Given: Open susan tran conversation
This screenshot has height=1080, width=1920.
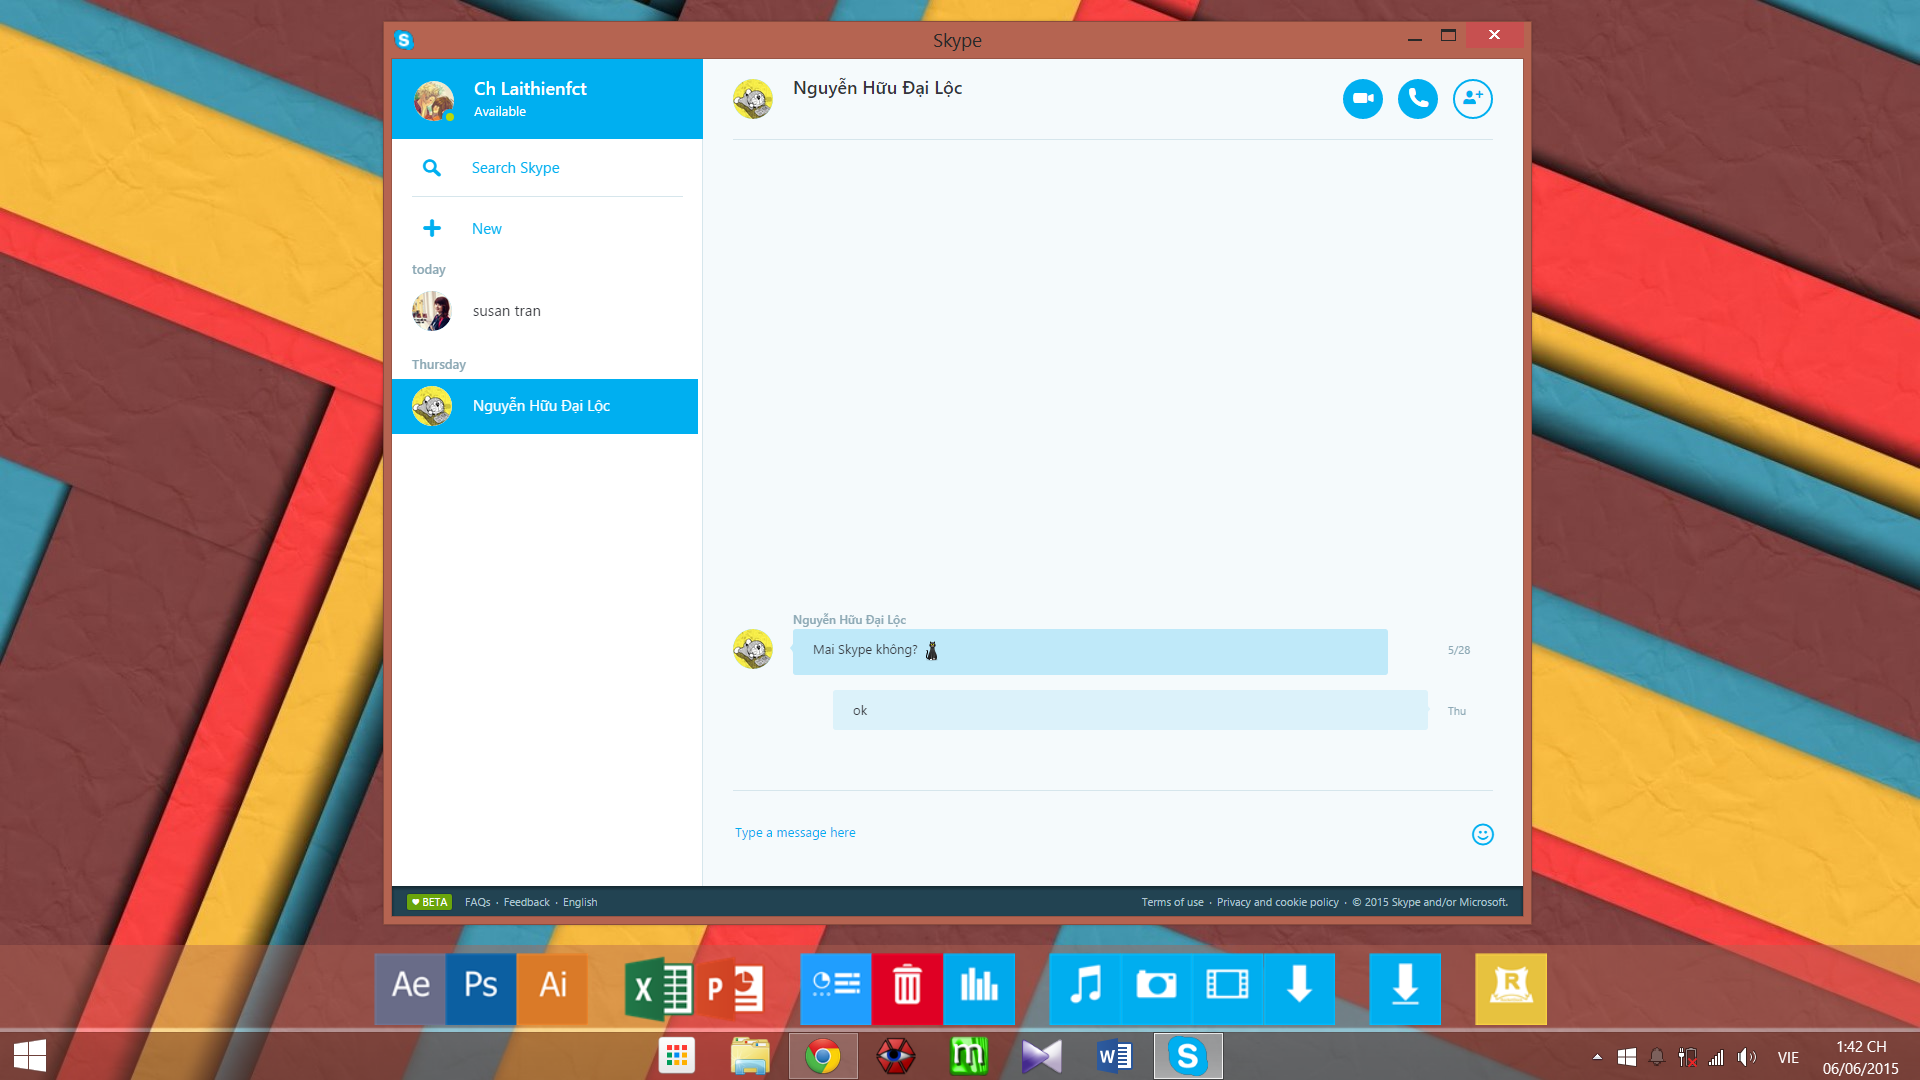Looking at the screenshot, I should pyautogui.click(x=545, y=311).
